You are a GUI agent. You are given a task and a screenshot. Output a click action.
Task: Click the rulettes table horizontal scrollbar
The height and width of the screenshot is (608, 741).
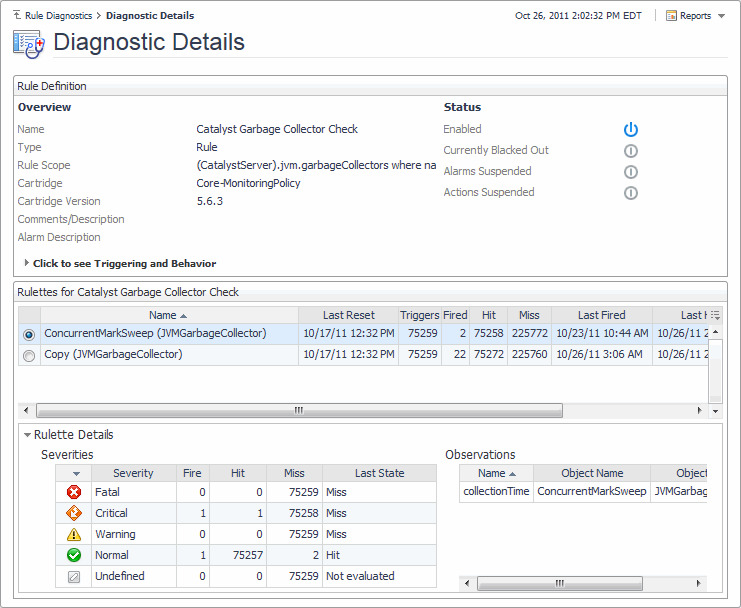(299, 411)
